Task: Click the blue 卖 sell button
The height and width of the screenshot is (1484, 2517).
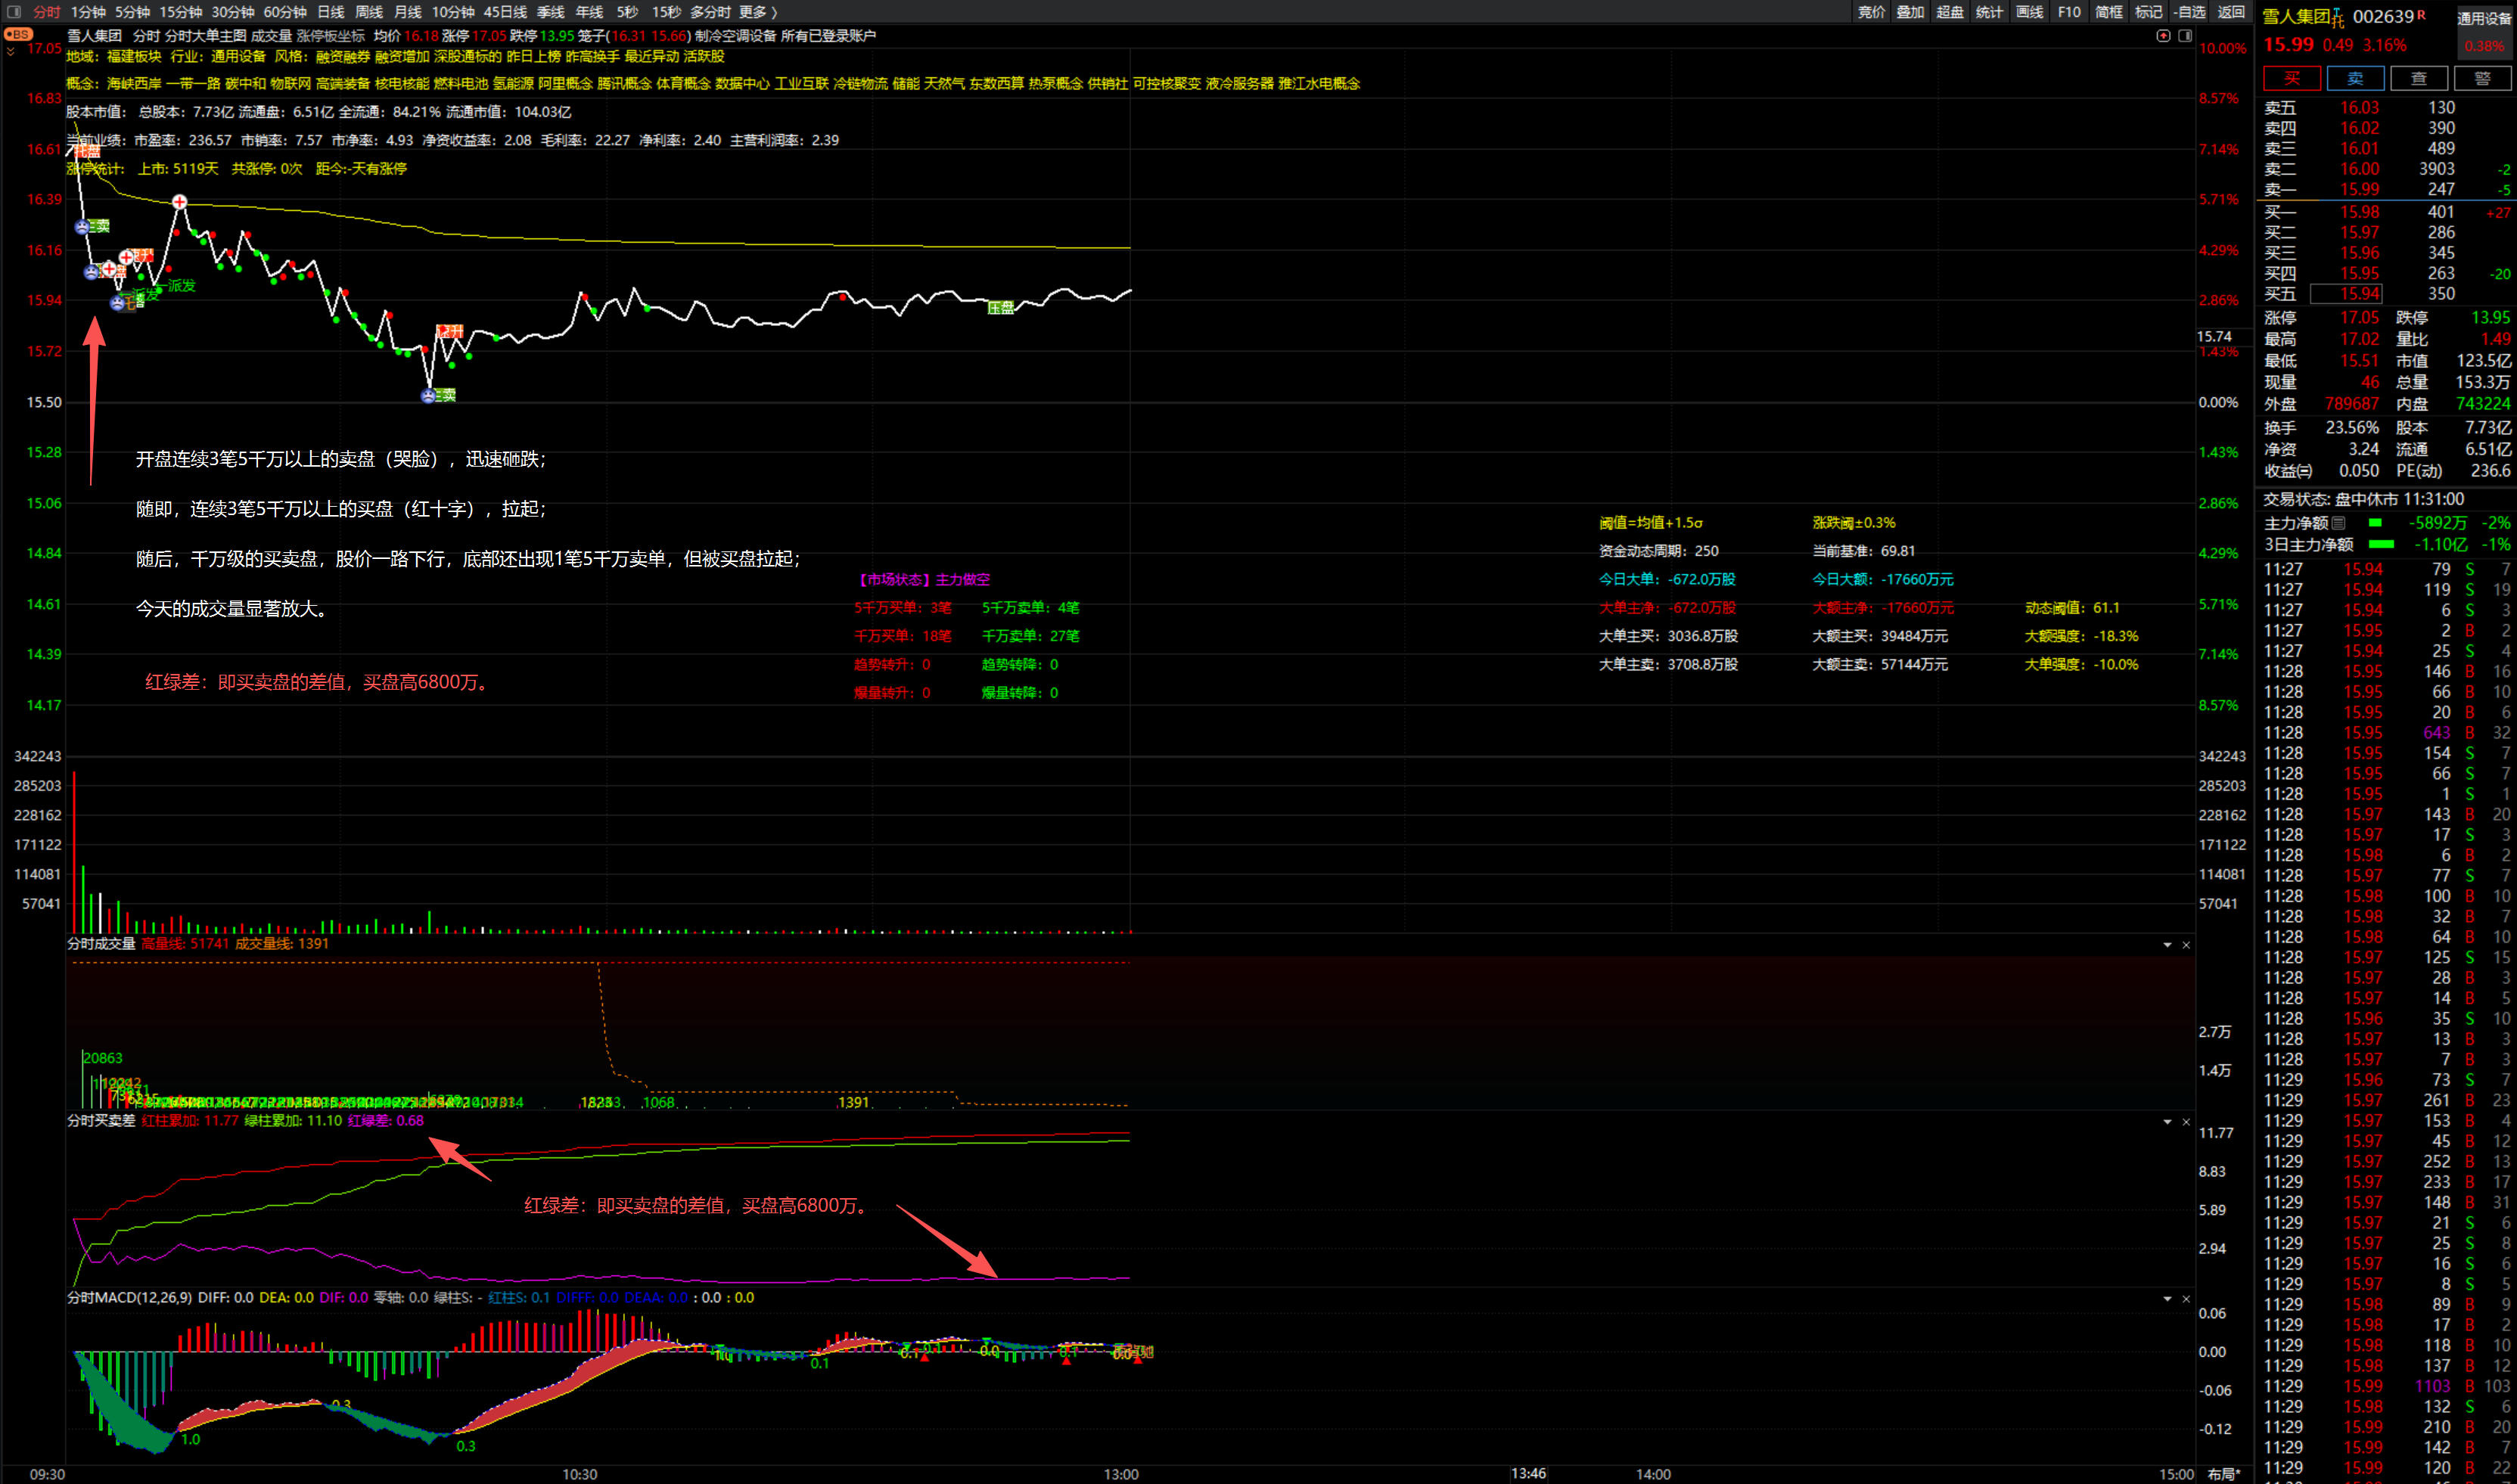Action: [2355, 78]
